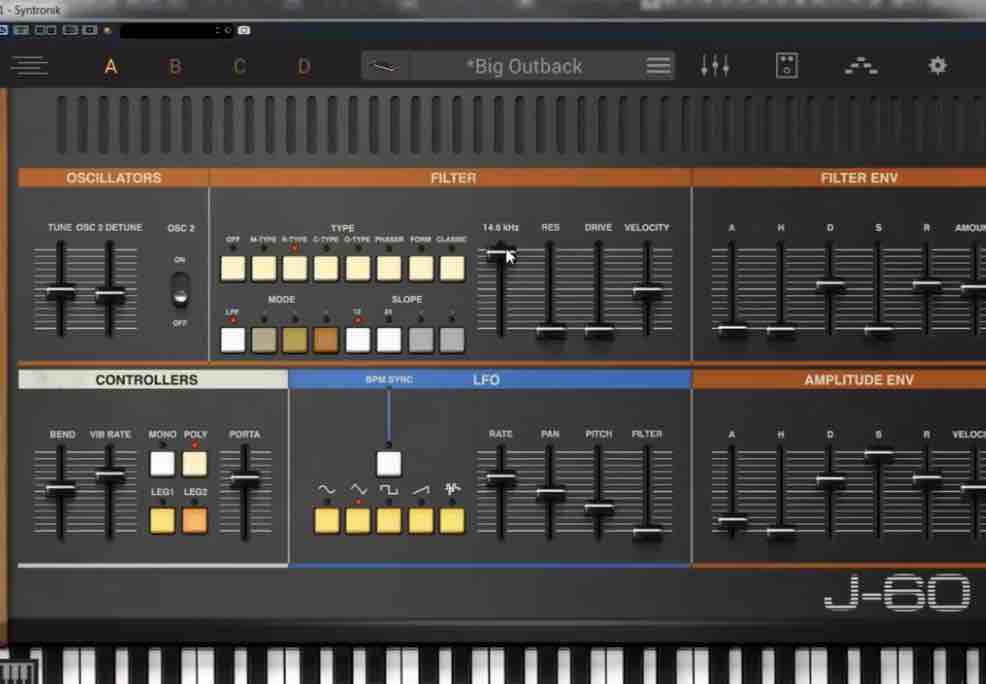Switch to part A tab
The width and height of the screenshot is (986, 684).
coord(111,66)
